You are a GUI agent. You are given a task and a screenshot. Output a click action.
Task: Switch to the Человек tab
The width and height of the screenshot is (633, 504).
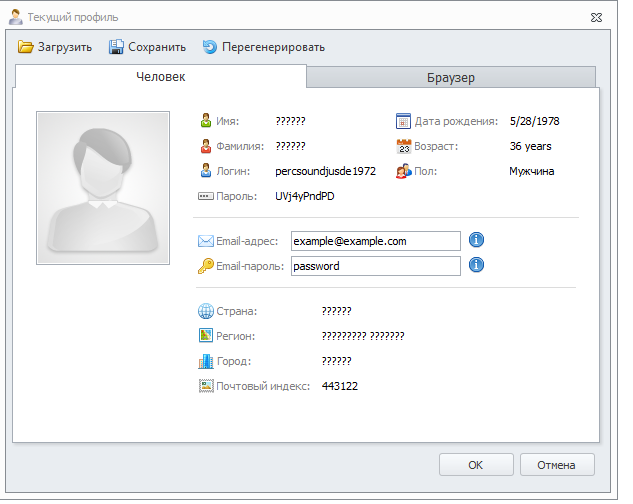161,76
